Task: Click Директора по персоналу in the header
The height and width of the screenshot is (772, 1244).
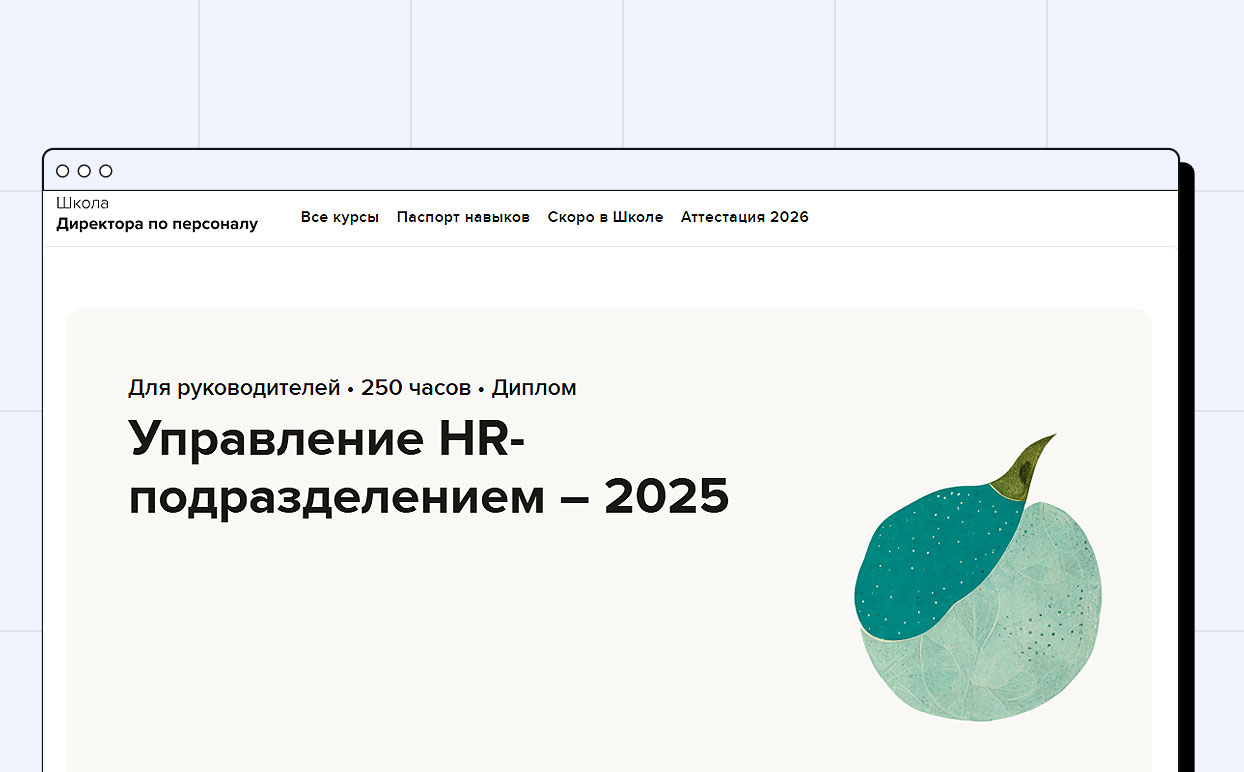Action: click(157, 224)
